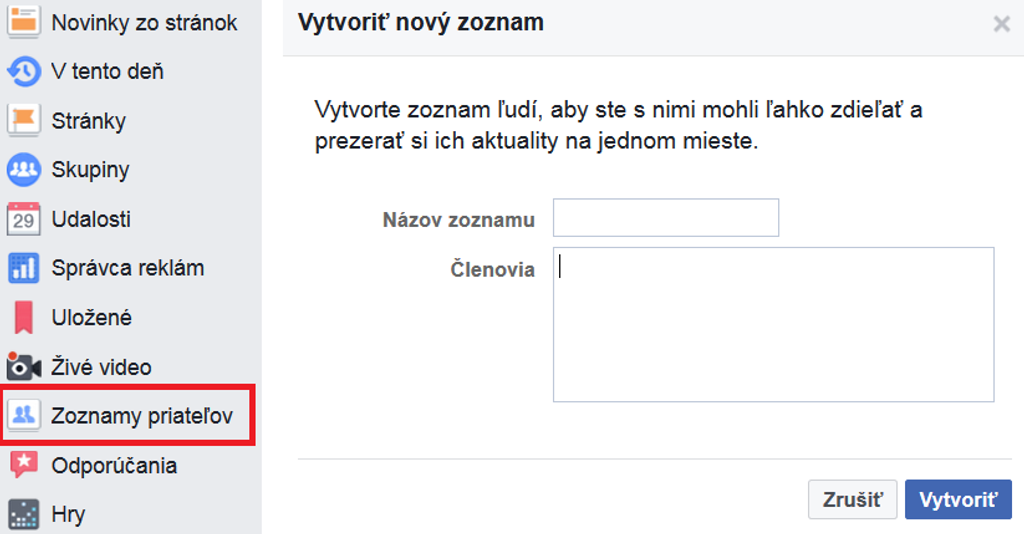Screen dimensions: 1024x534
Task: Open the Skupiny menu item
Action: click(90, 170)
